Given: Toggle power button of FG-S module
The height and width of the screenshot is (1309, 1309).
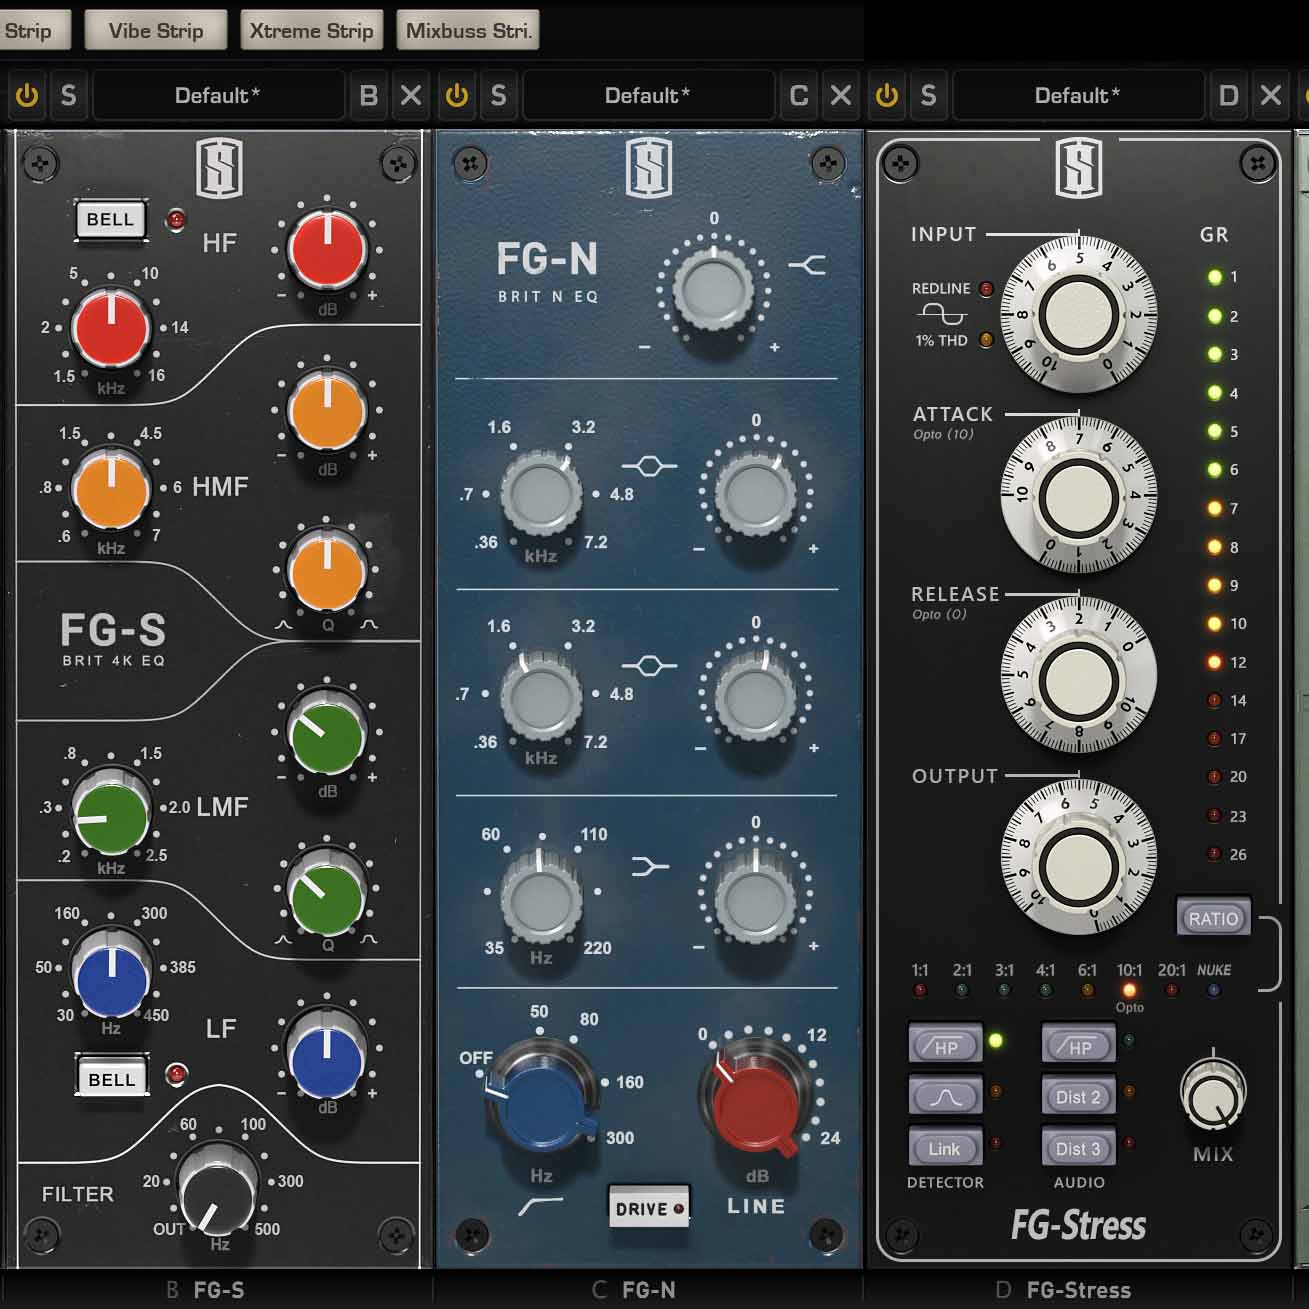Looking at the screenshot, I should click(x=27, y=96).
